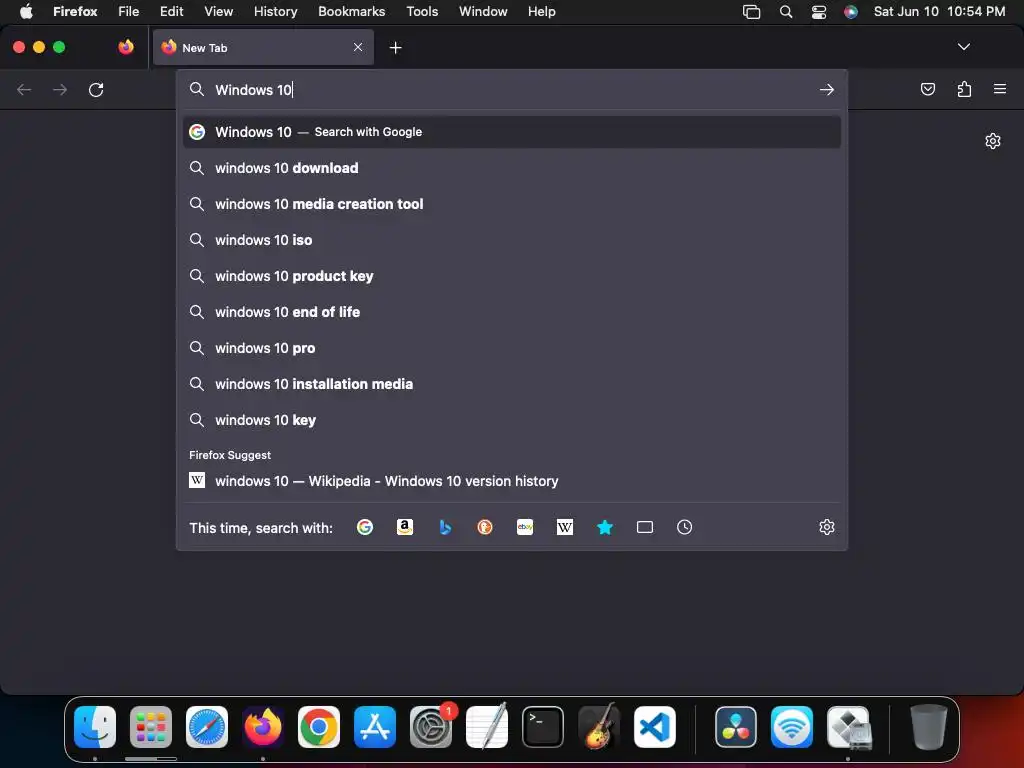Image resolution: width=1024 pixels, height=768 pixels.
Task: Open new tab page personalize gear icon
Action: coord(993,141)
